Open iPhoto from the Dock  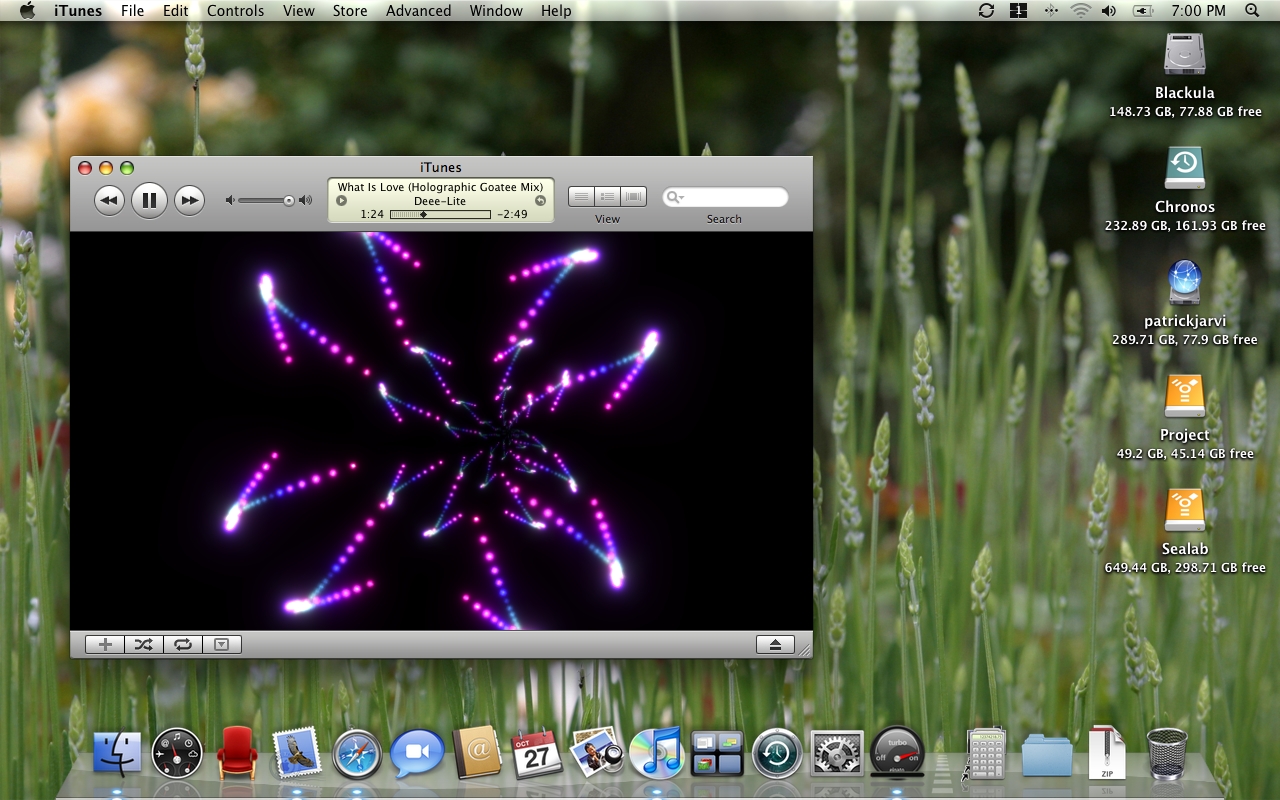pyautogui.click(x=597, y=753)
